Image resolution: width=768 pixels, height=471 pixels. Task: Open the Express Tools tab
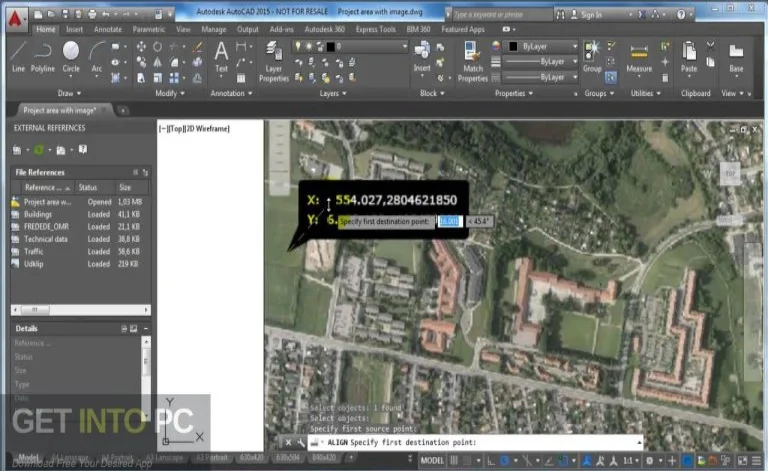pyautogui.click(x=376, y=29)
